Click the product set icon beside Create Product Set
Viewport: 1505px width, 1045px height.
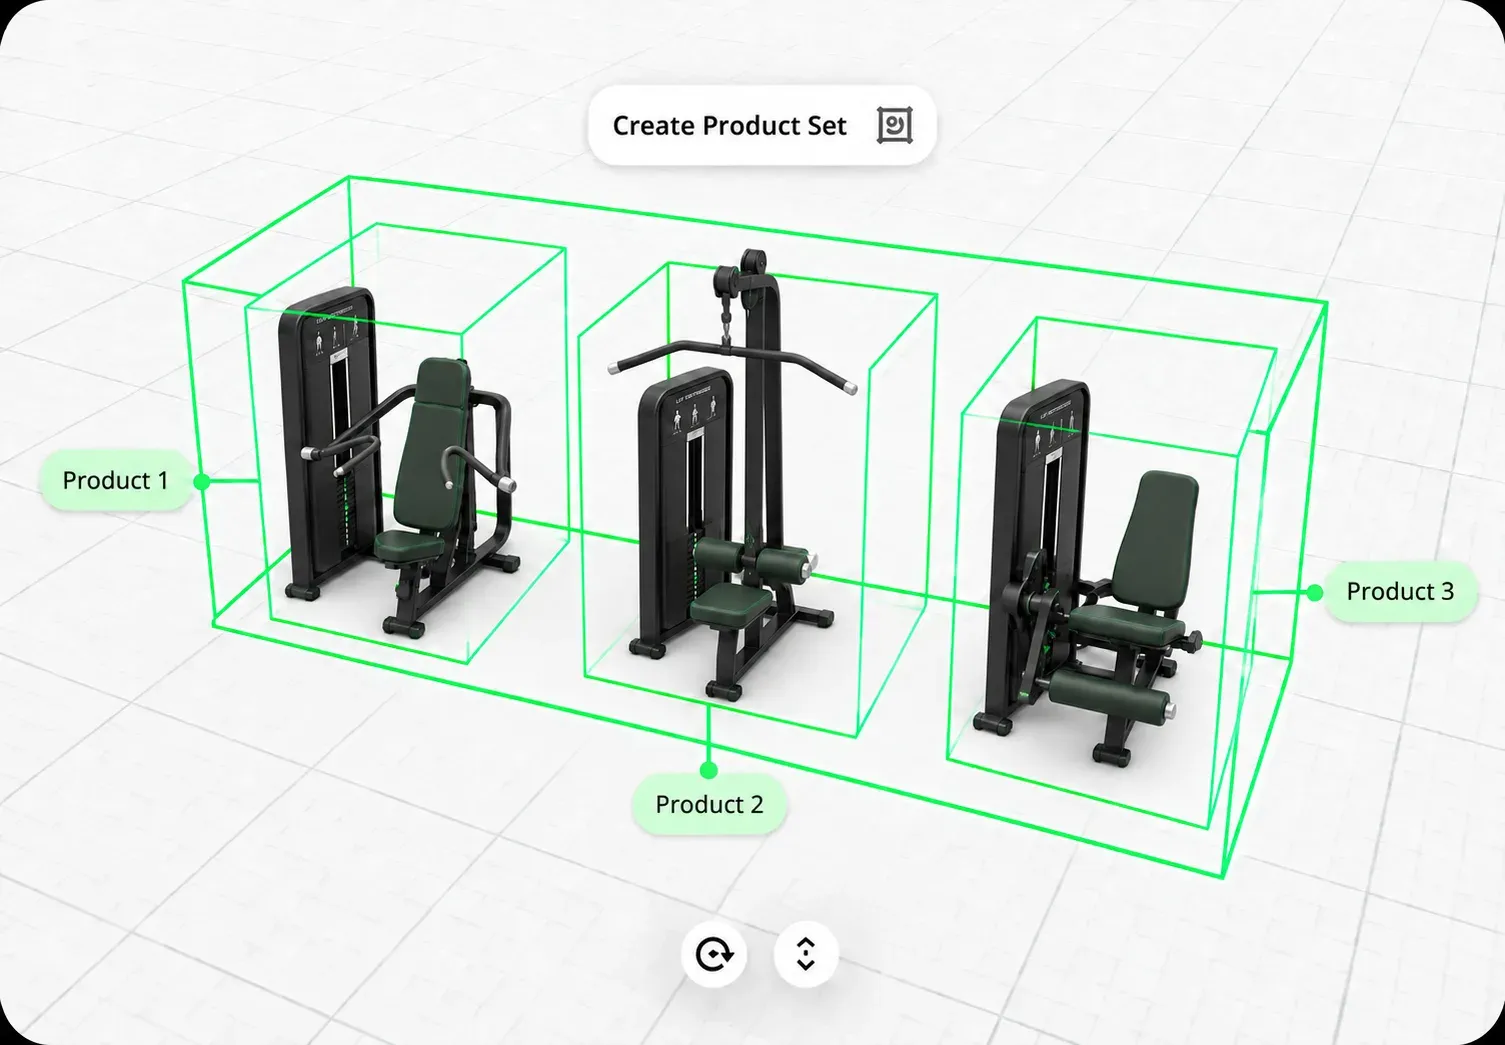[x=894, y=126]
